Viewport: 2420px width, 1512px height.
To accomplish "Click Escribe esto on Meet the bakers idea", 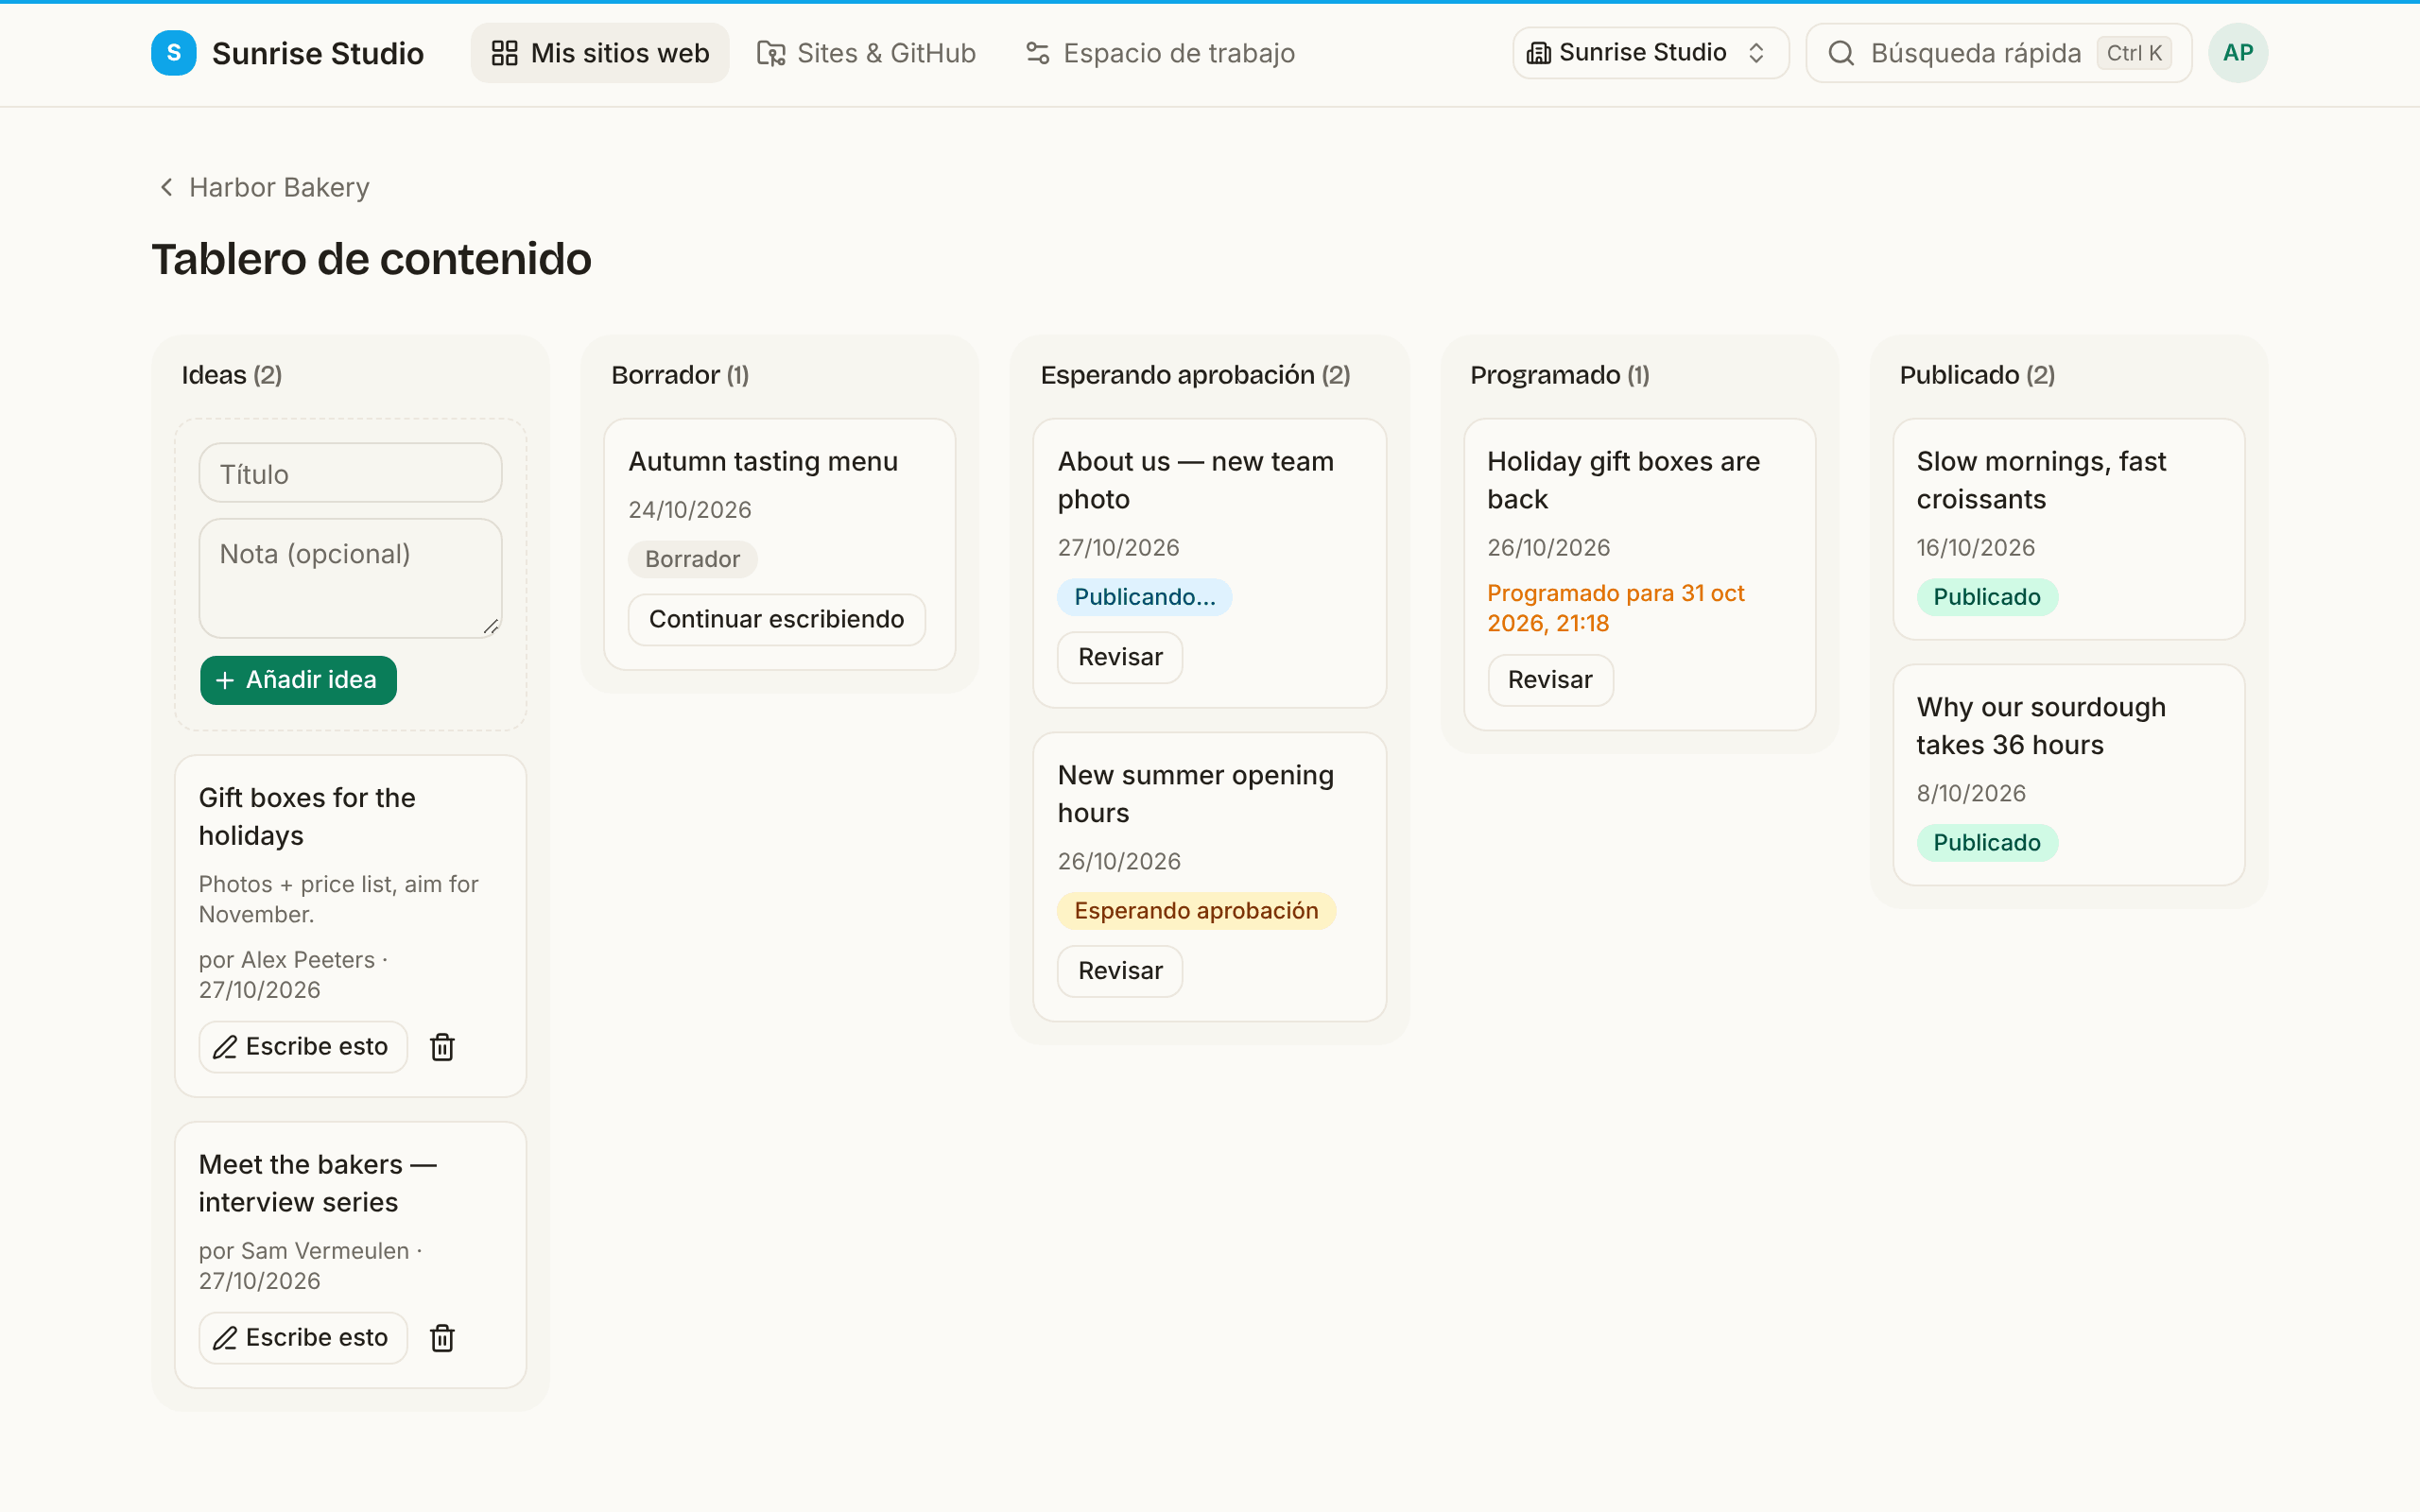I will coord(303,1338).
